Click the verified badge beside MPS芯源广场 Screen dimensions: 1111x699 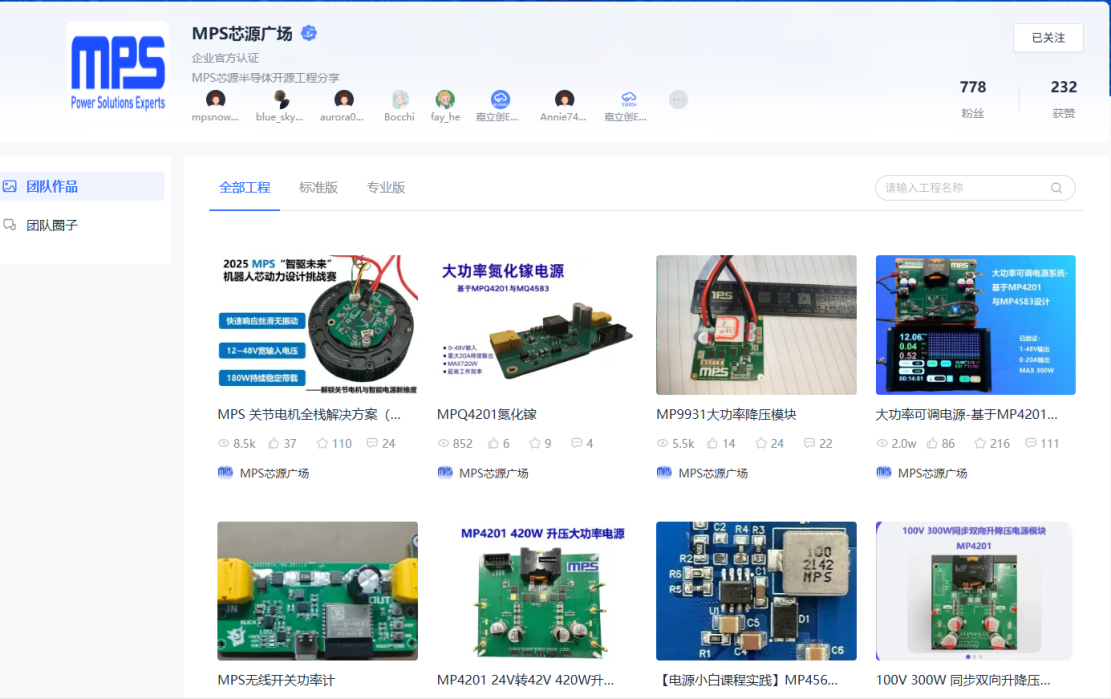pos(309,33)
